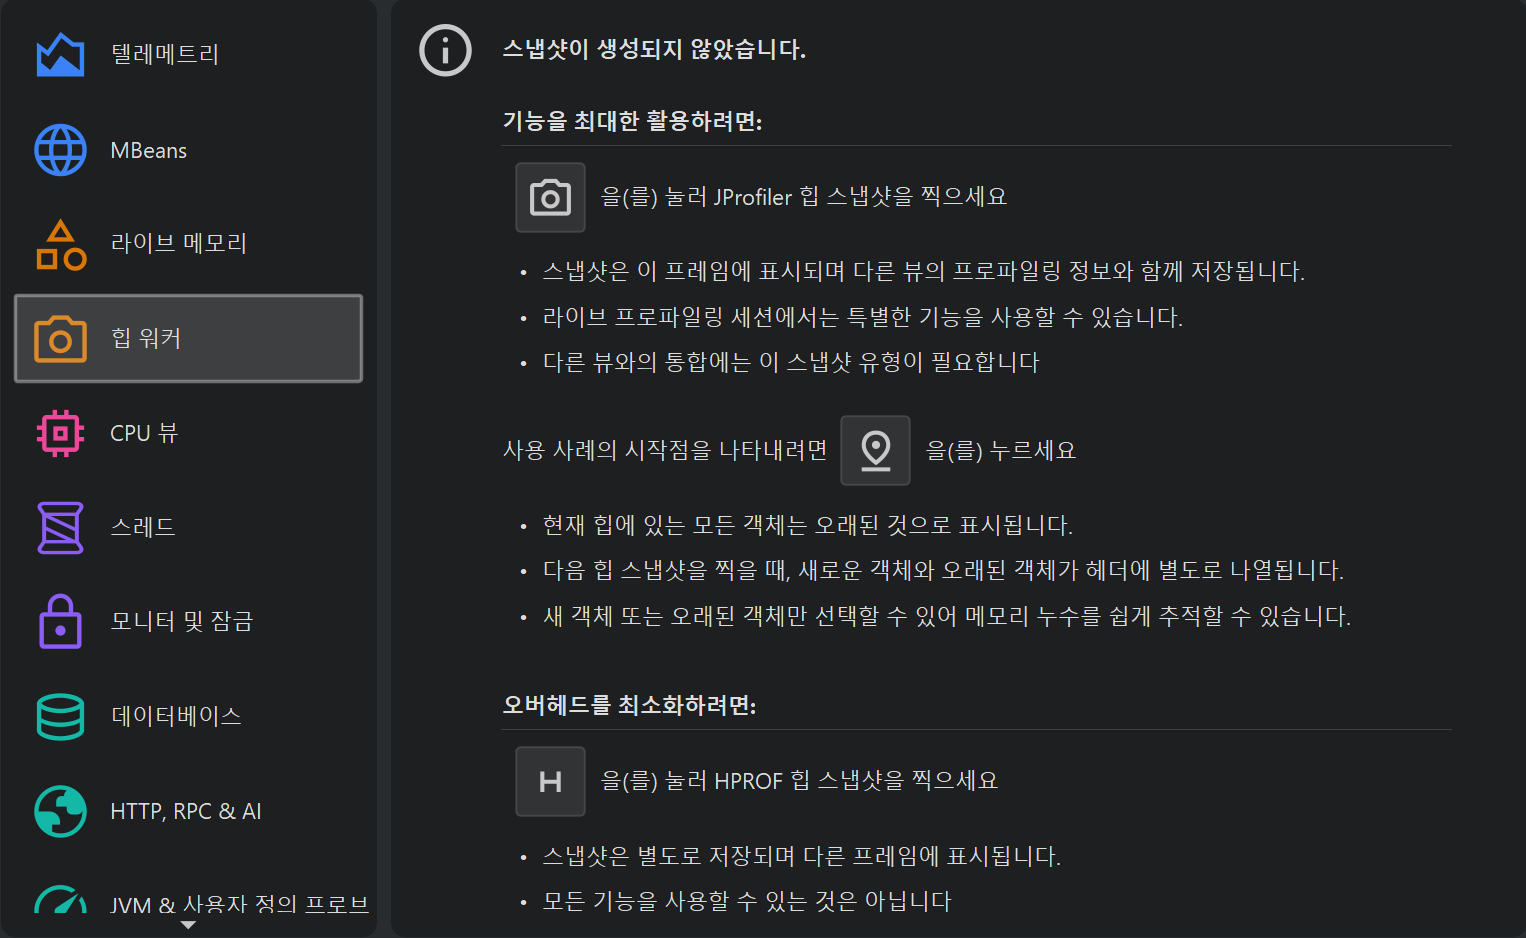Viewport: 1526px width, 938px height.
Task: Select the 스레드 spool icon
Action: click(x=60, y=527)
